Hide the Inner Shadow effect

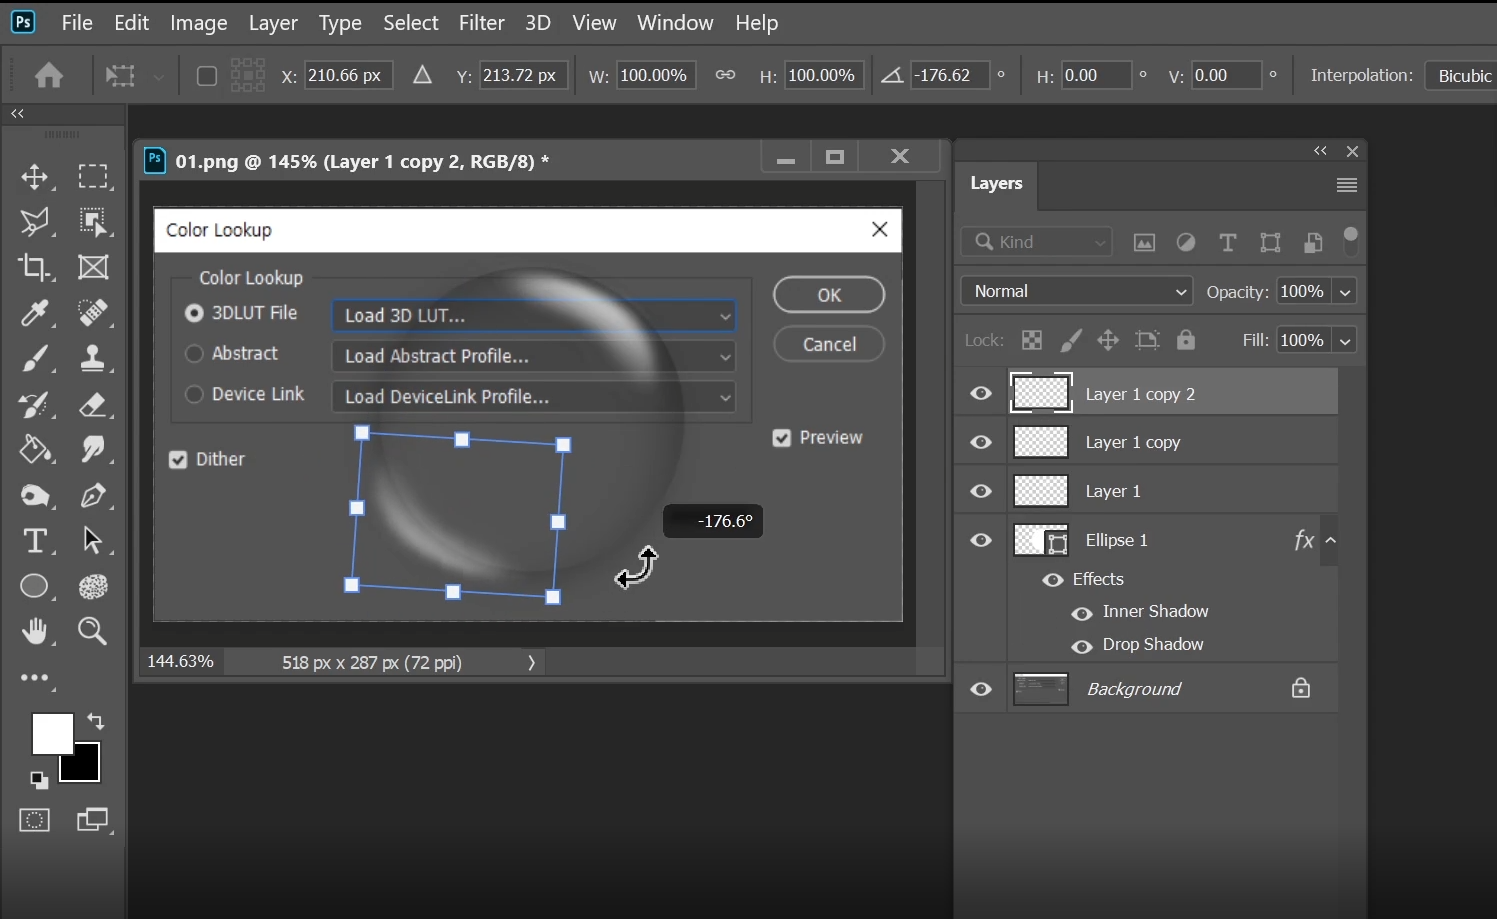coord(1082,614)
